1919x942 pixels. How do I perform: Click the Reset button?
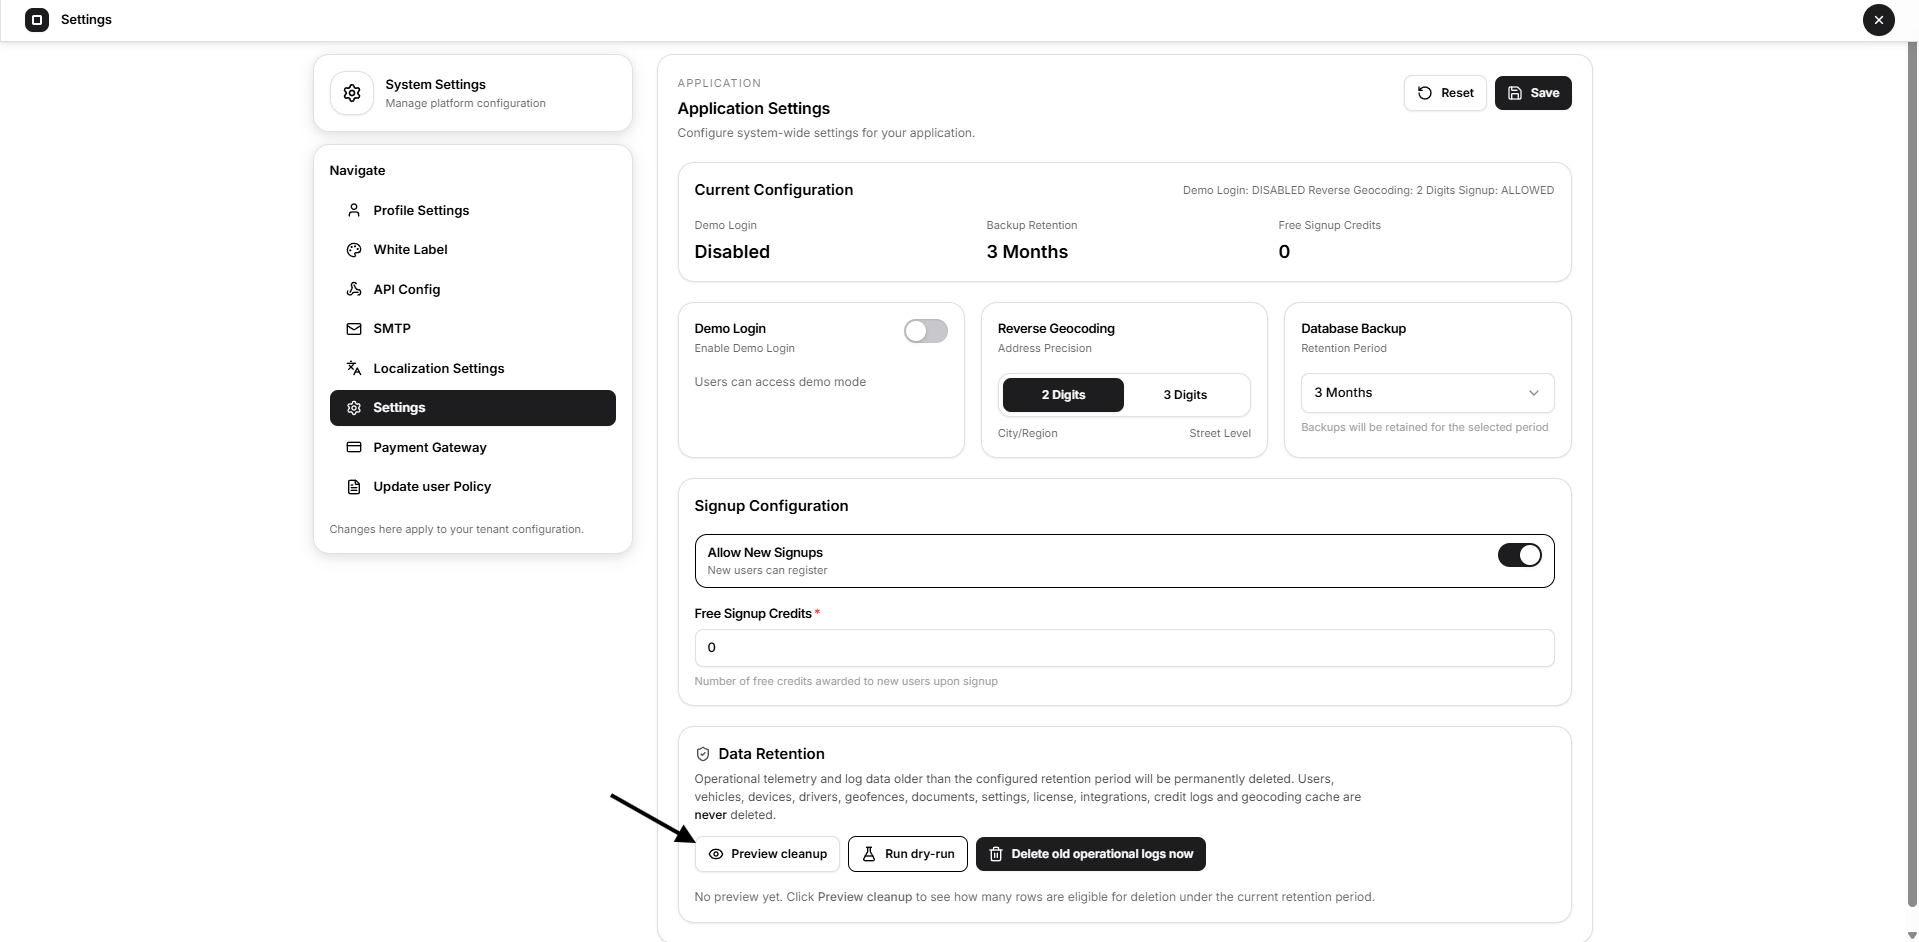click(x=1445, y=93)
